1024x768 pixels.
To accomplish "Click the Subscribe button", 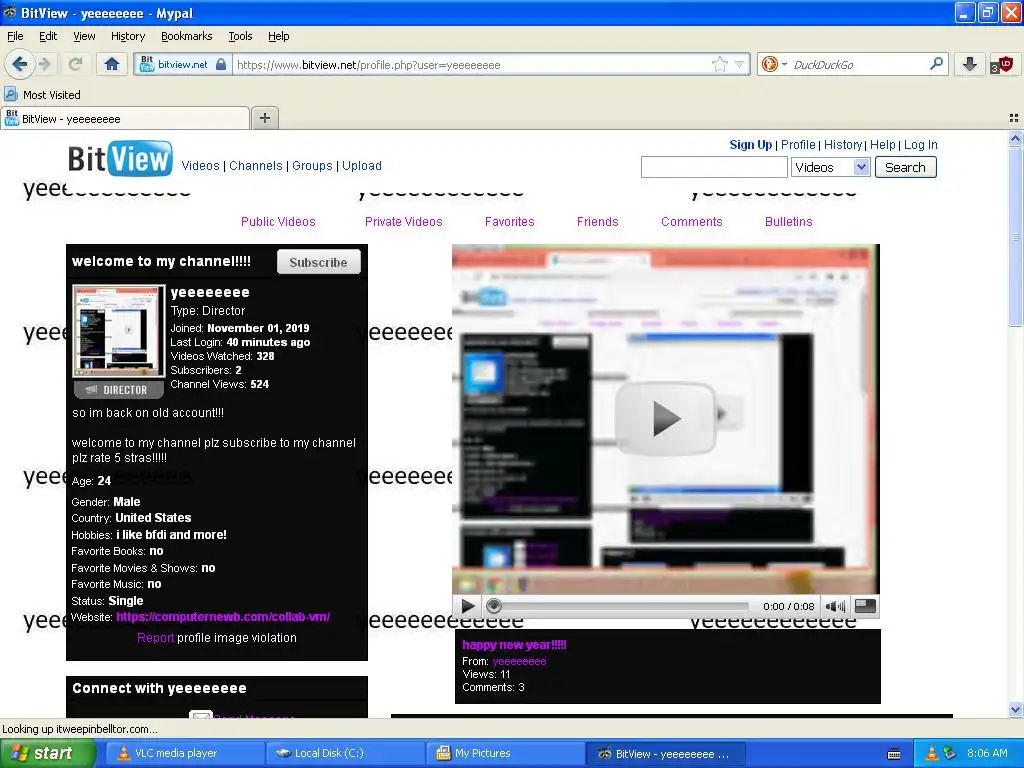I will coord(319,262).
